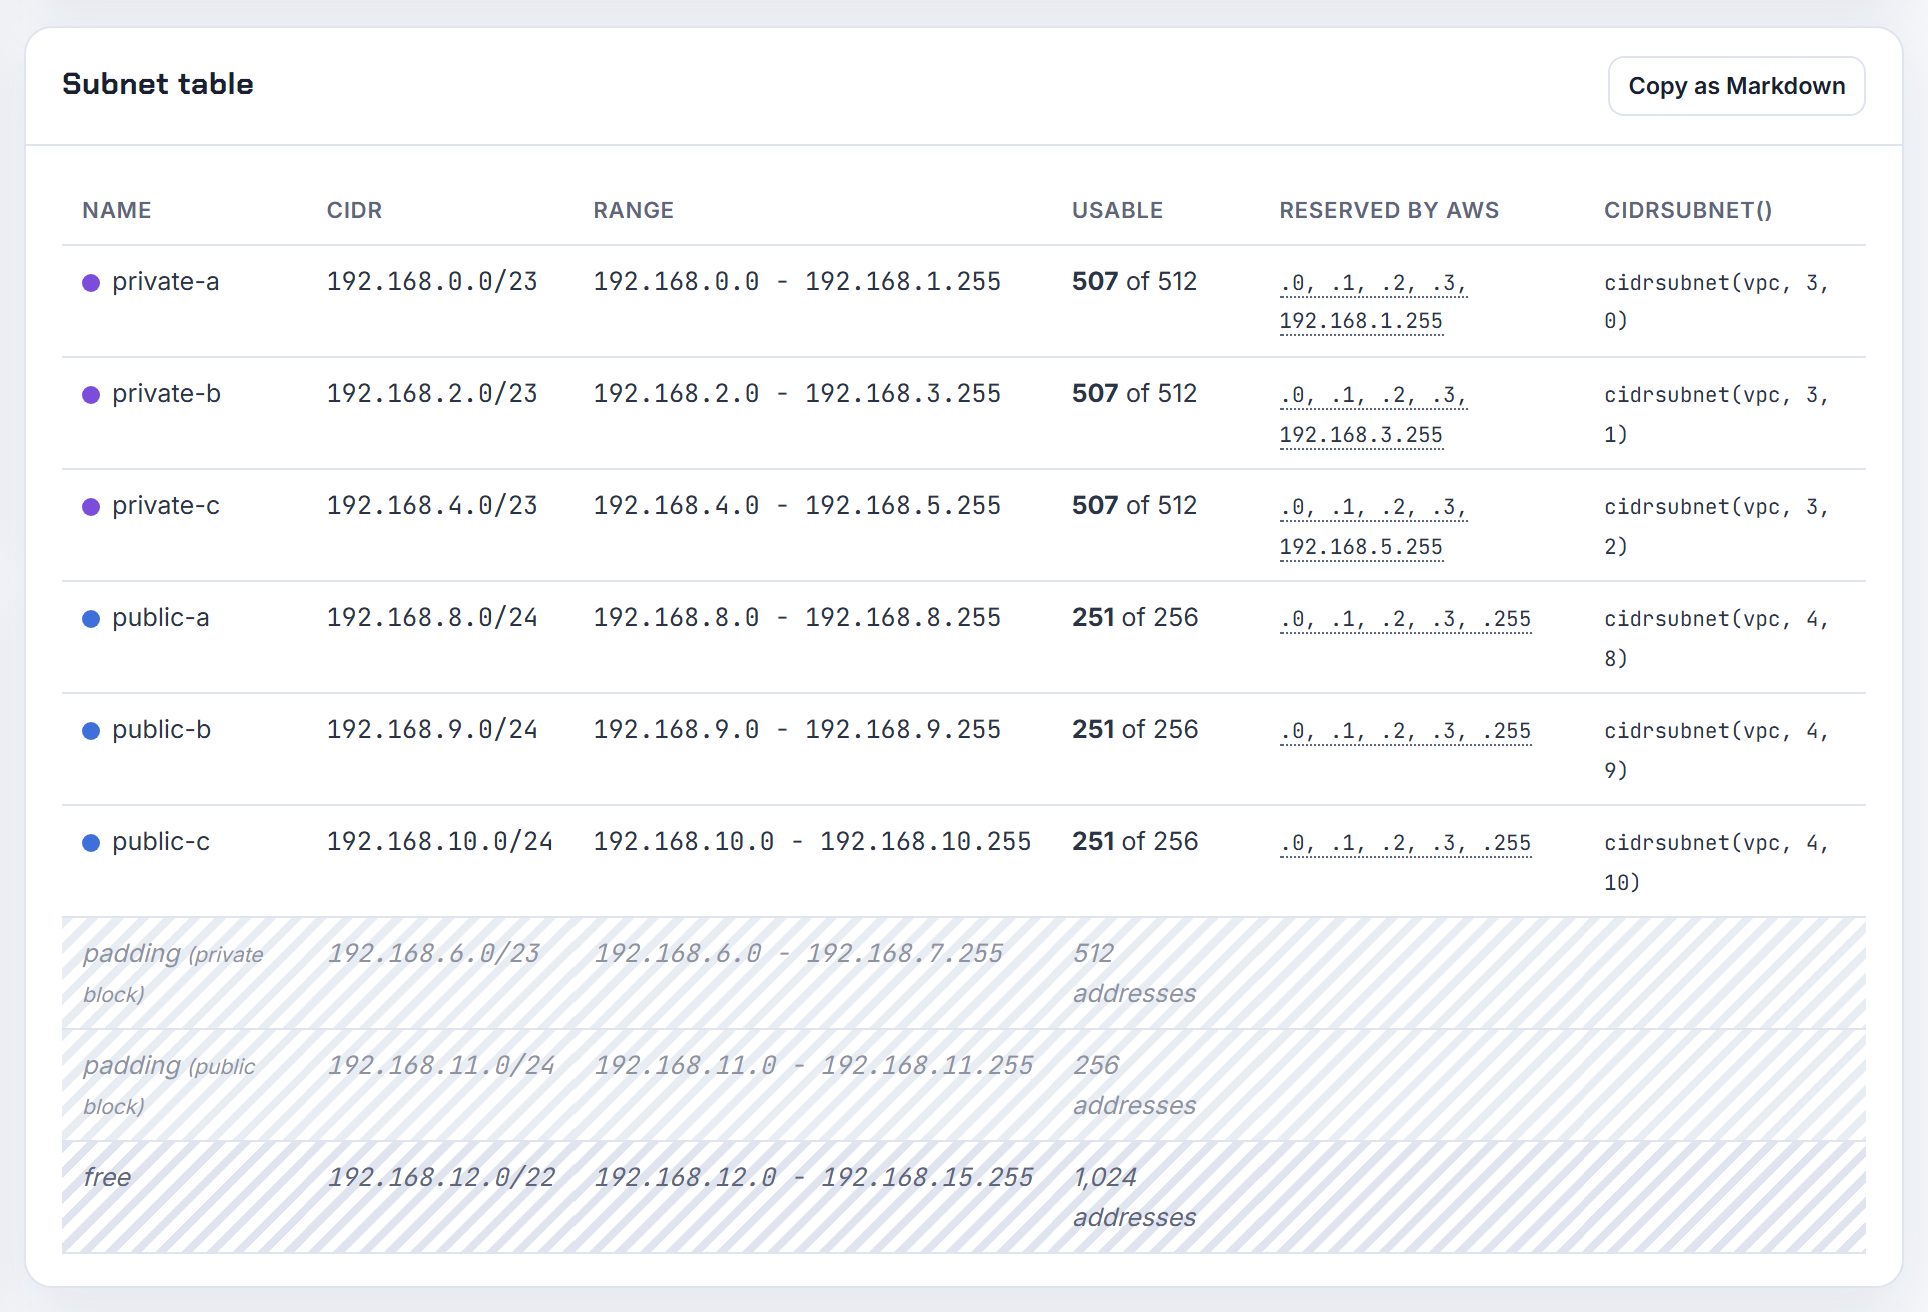Click the 1,024 addresses cell

point(1134,1197)
